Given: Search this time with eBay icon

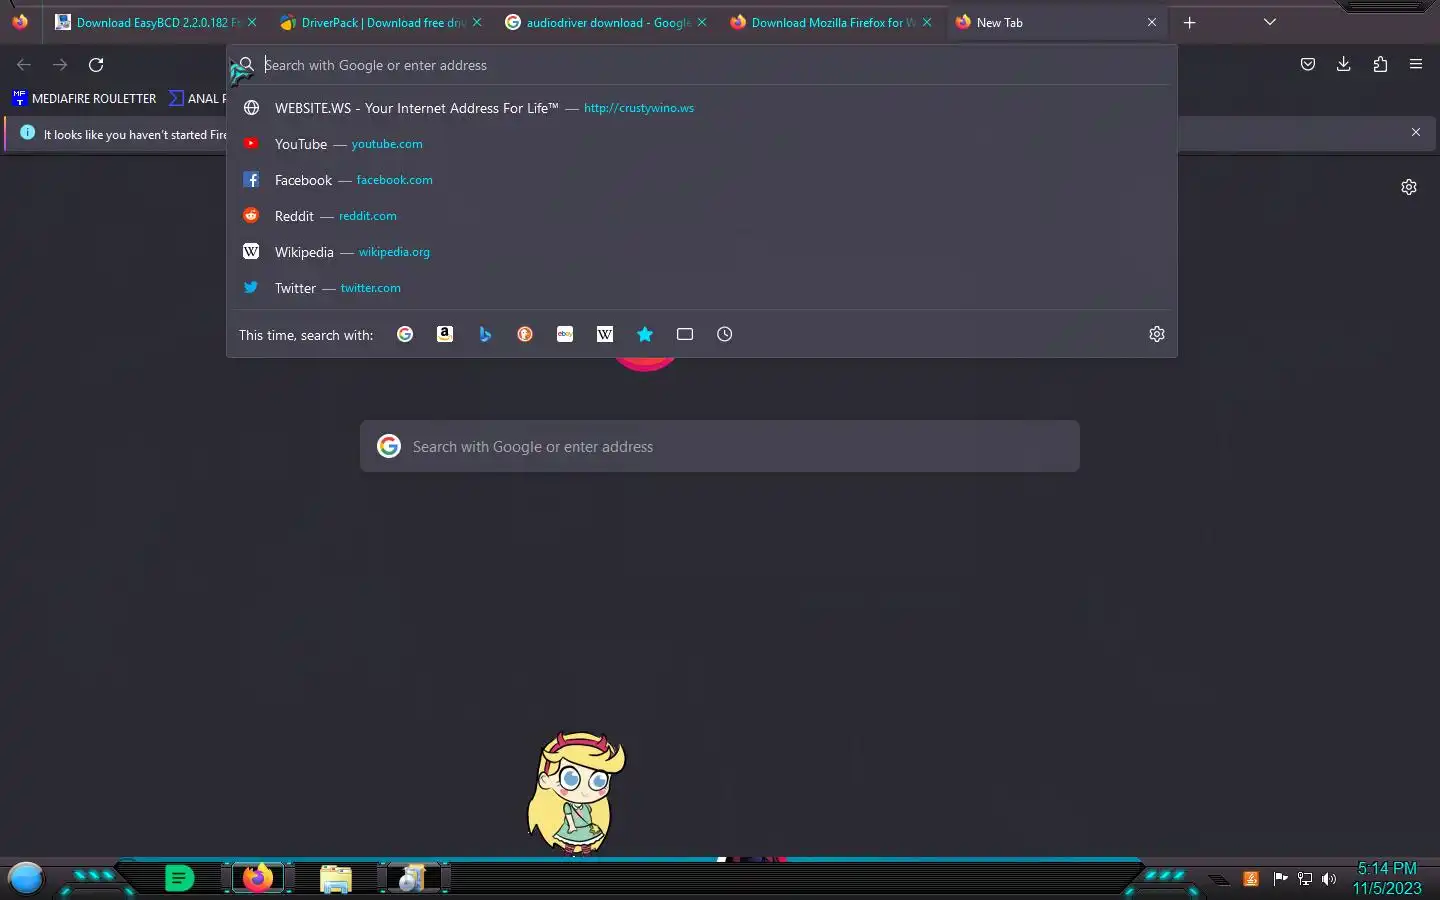Looking at the screenshot, I should pos(565,334).
